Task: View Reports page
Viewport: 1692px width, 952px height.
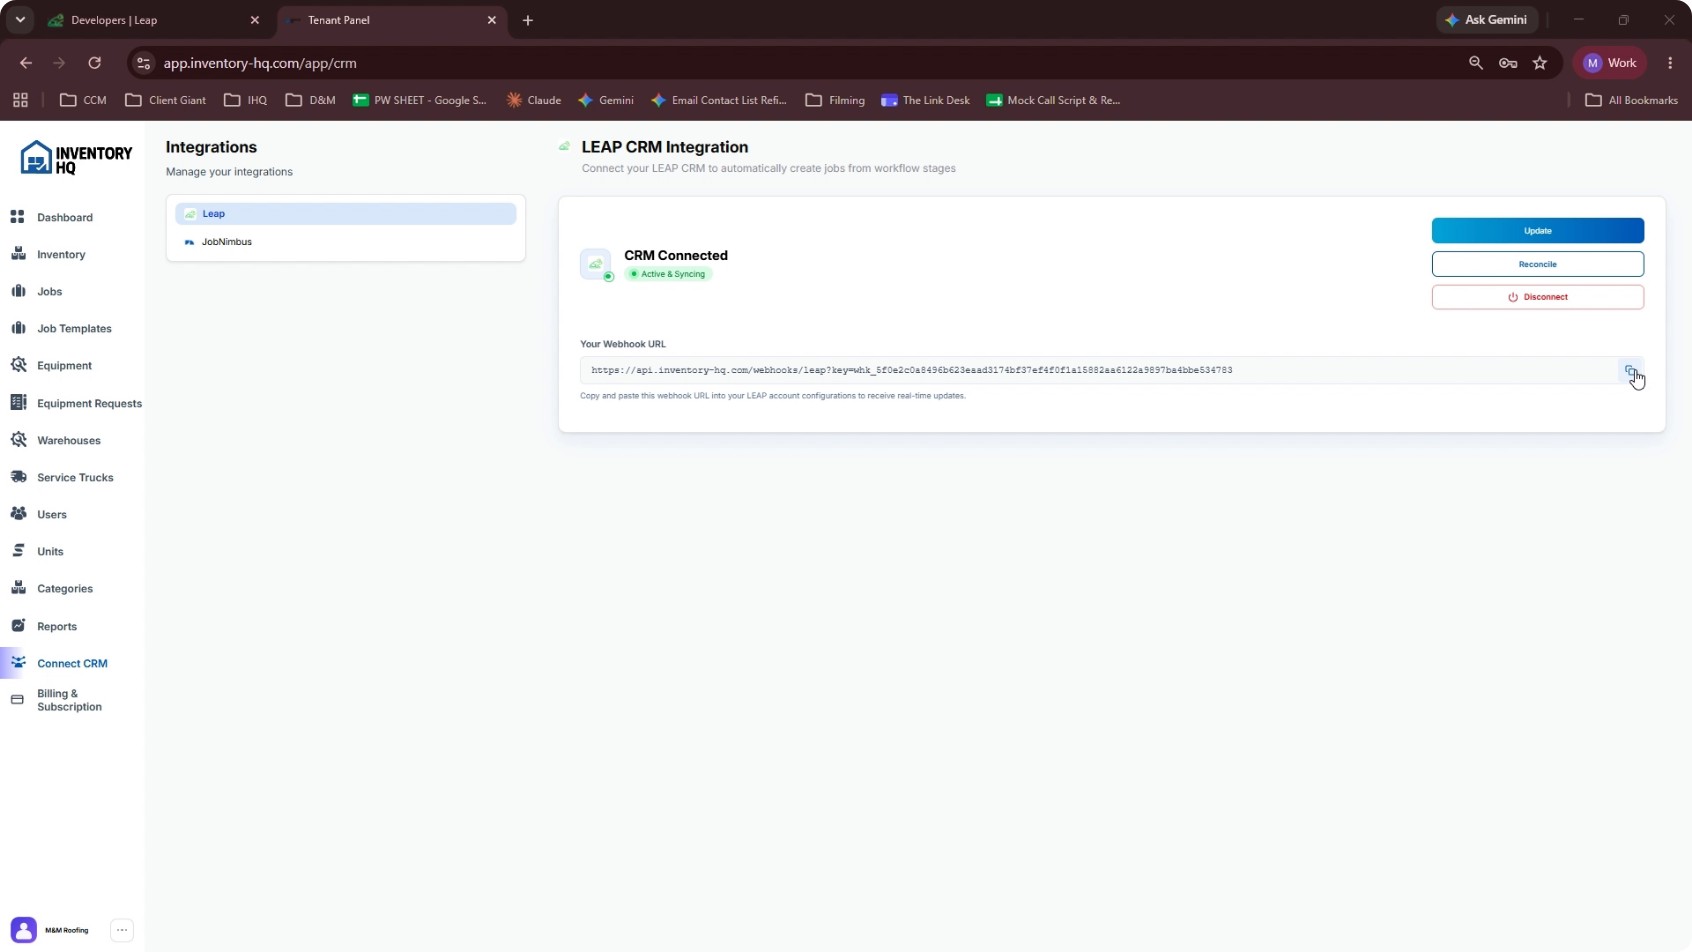Action: [57, 626]
